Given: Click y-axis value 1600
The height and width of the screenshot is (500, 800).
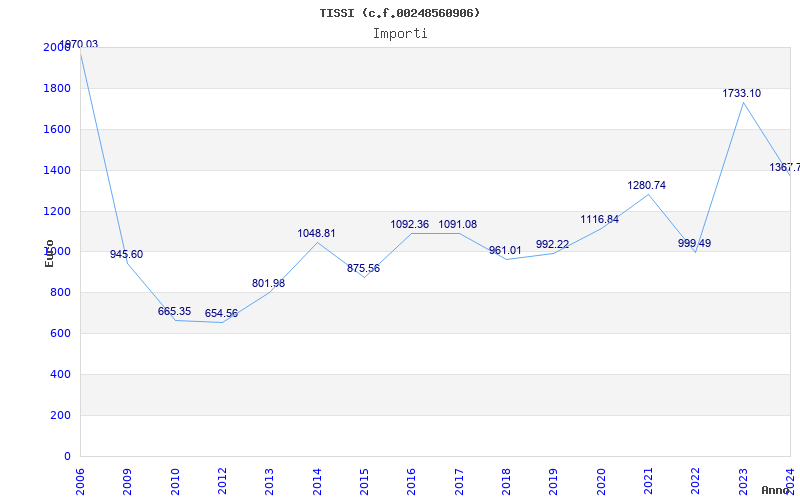Looking at the screenshot, I should (x=57, y=129).
